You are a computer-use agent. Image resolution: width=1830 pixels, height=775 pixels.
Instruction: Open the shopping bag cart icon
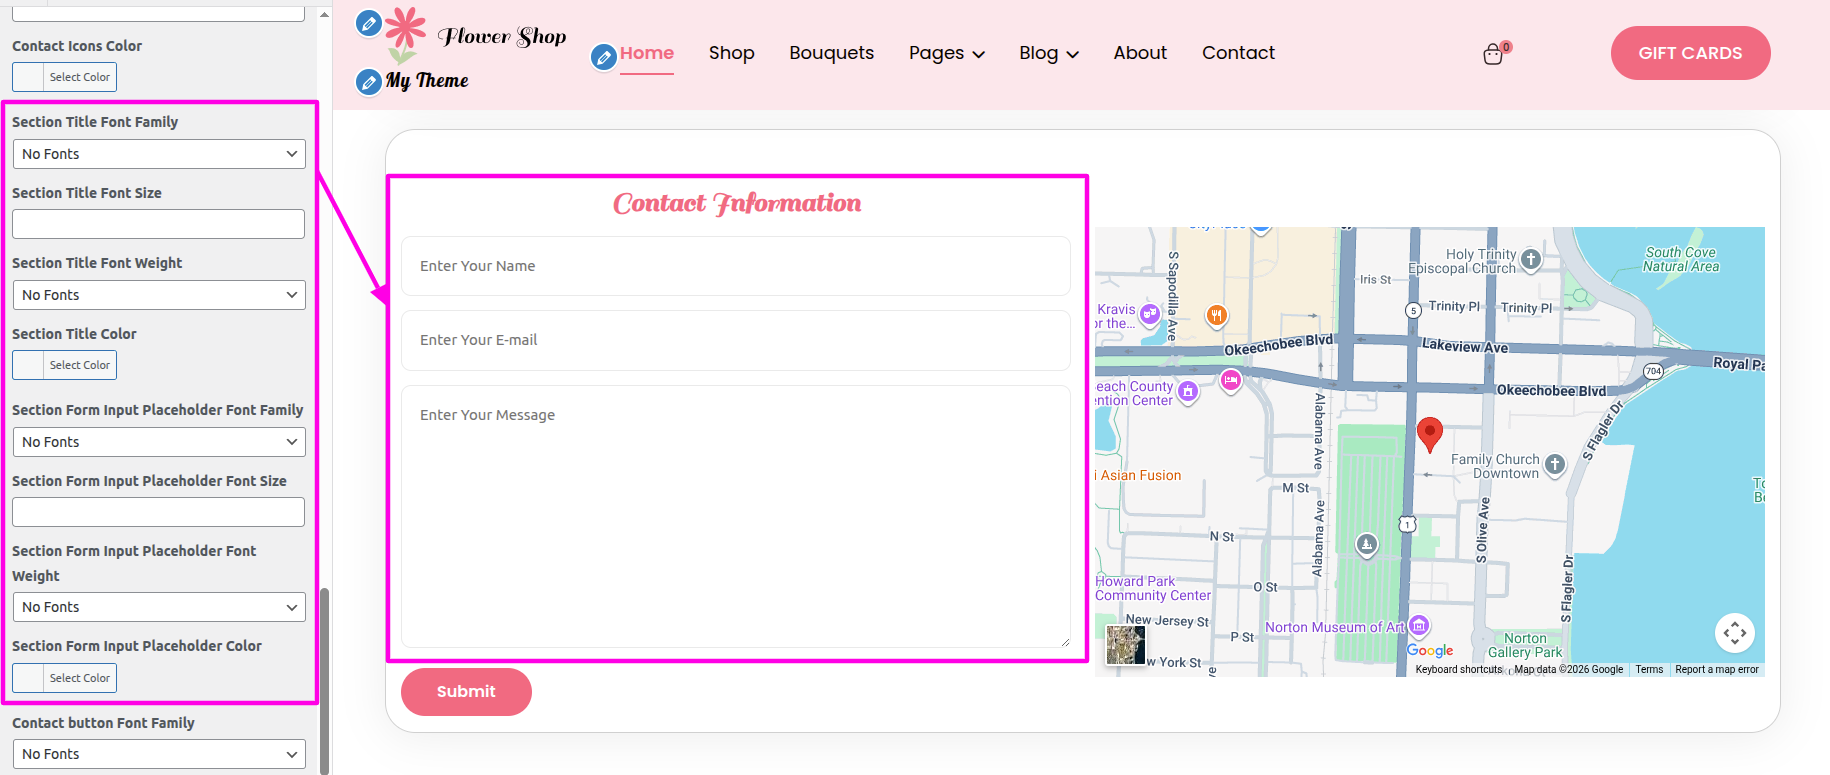(1493, 54)
